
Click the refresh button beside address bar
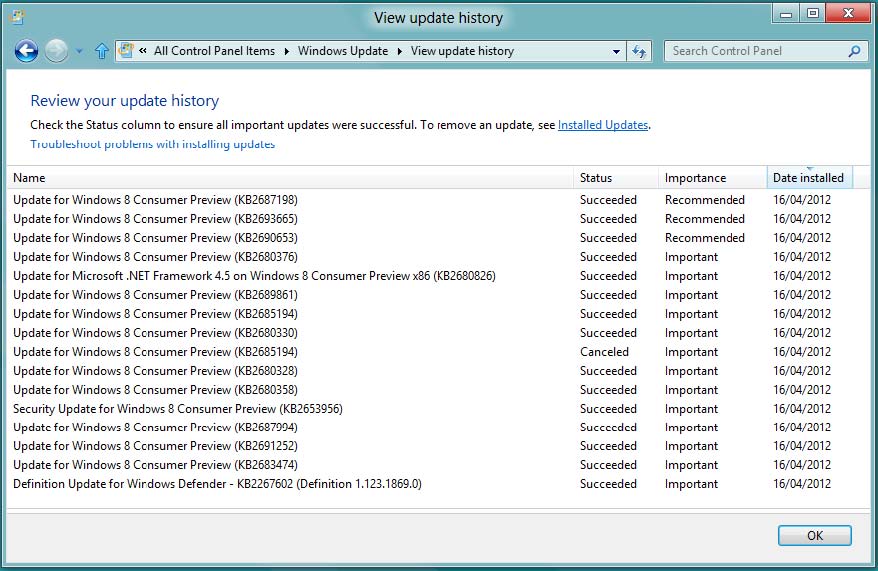(640, 51)
